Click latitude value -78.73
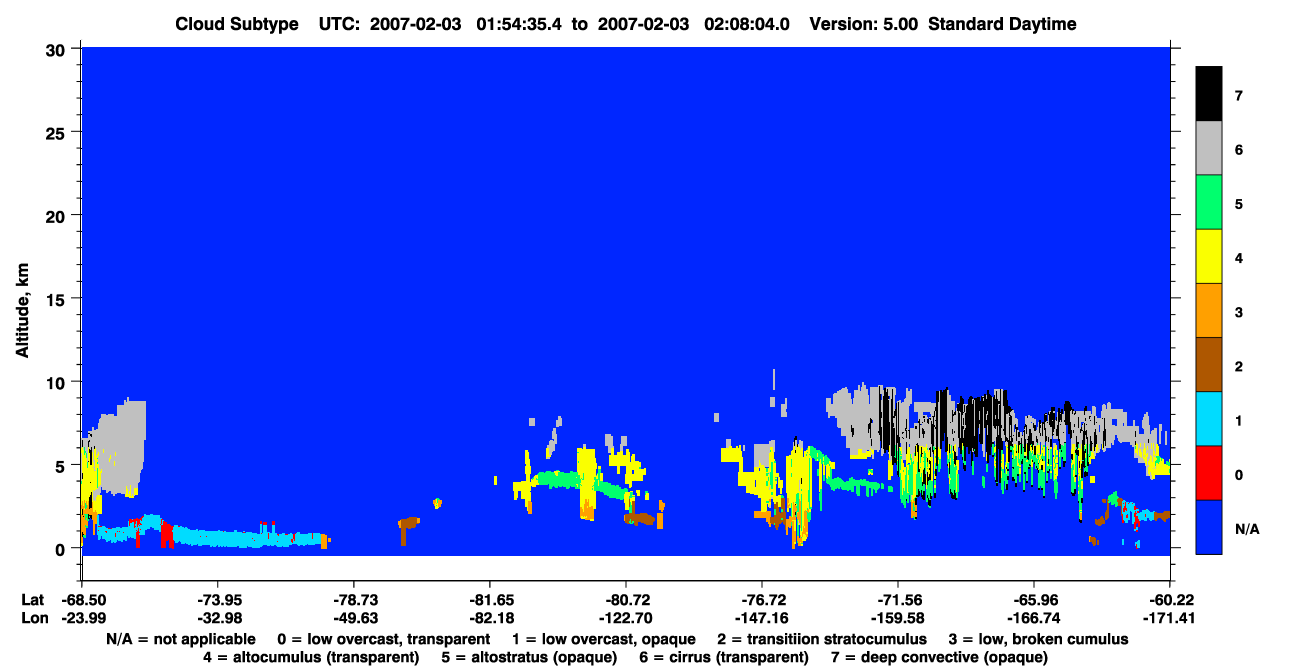 [353, 600]
